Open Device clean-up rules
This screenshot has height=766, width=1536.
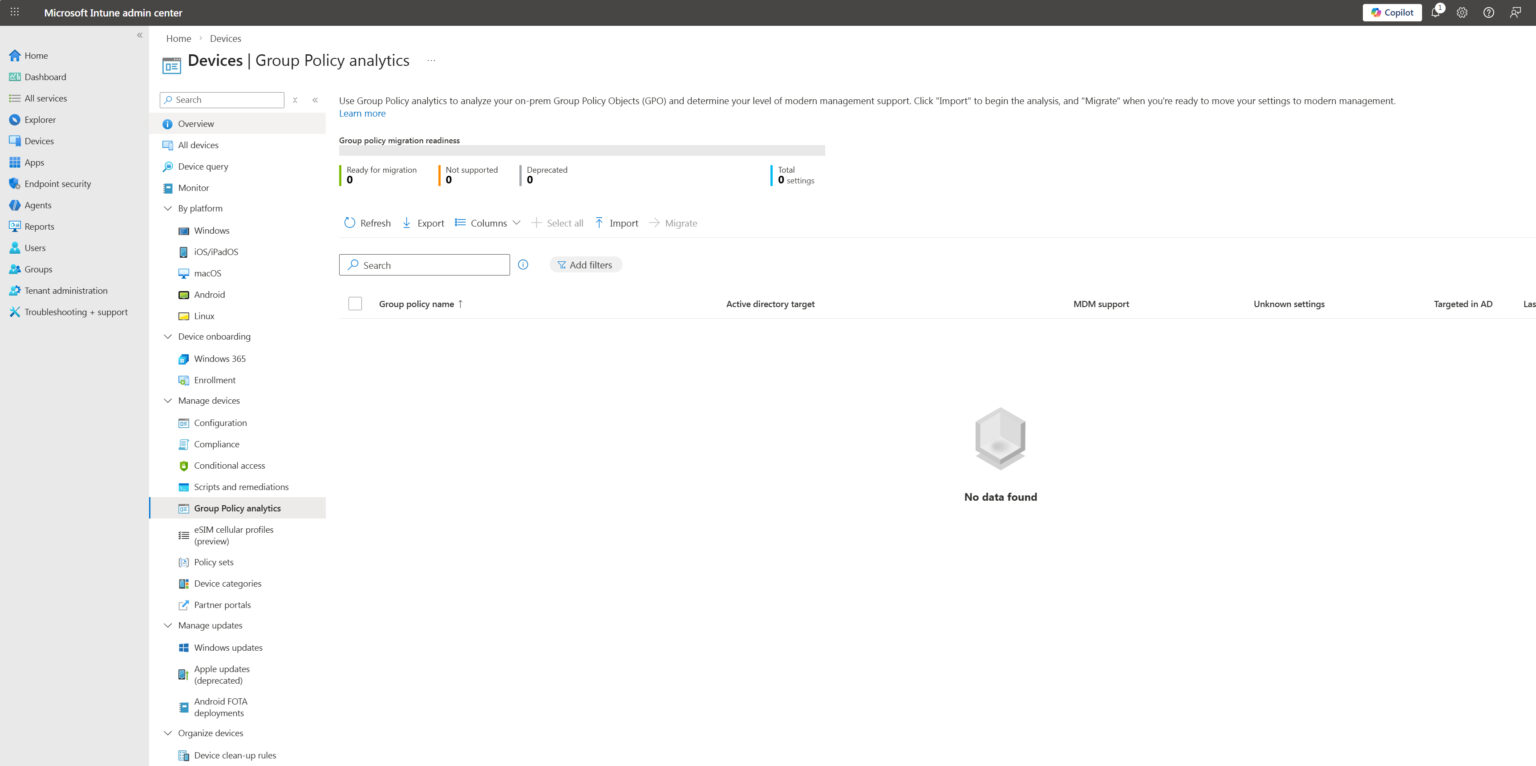pos(237,756)
